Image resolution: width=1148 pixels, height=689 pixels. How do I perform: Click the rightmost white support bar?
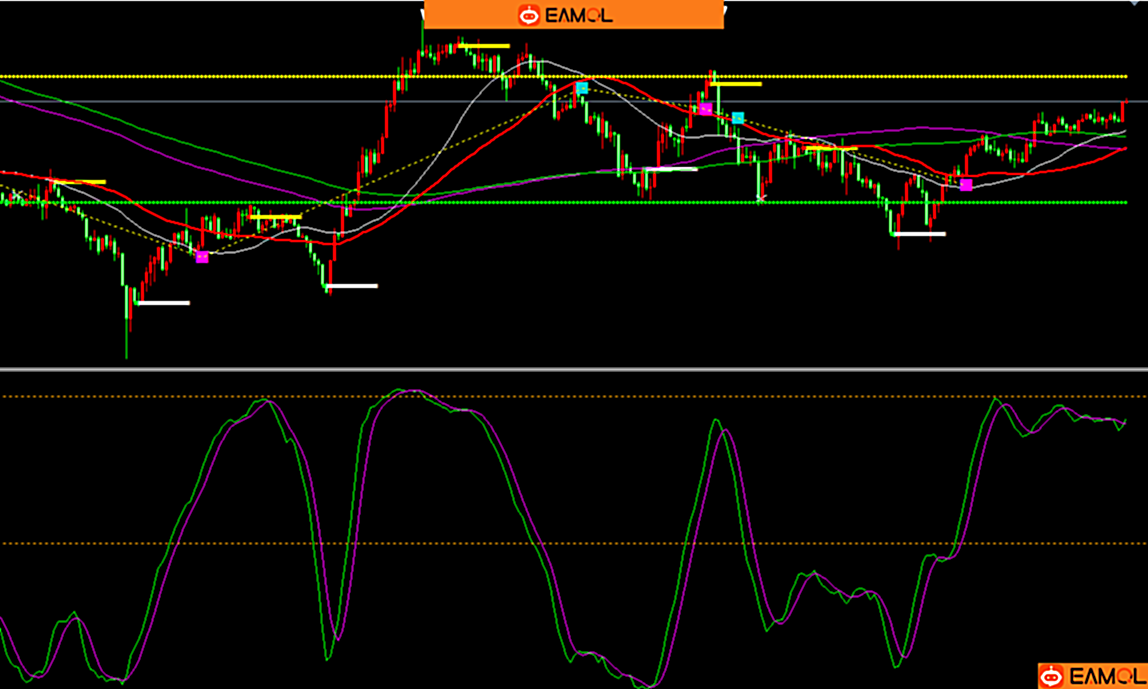[x=920, y=234]
